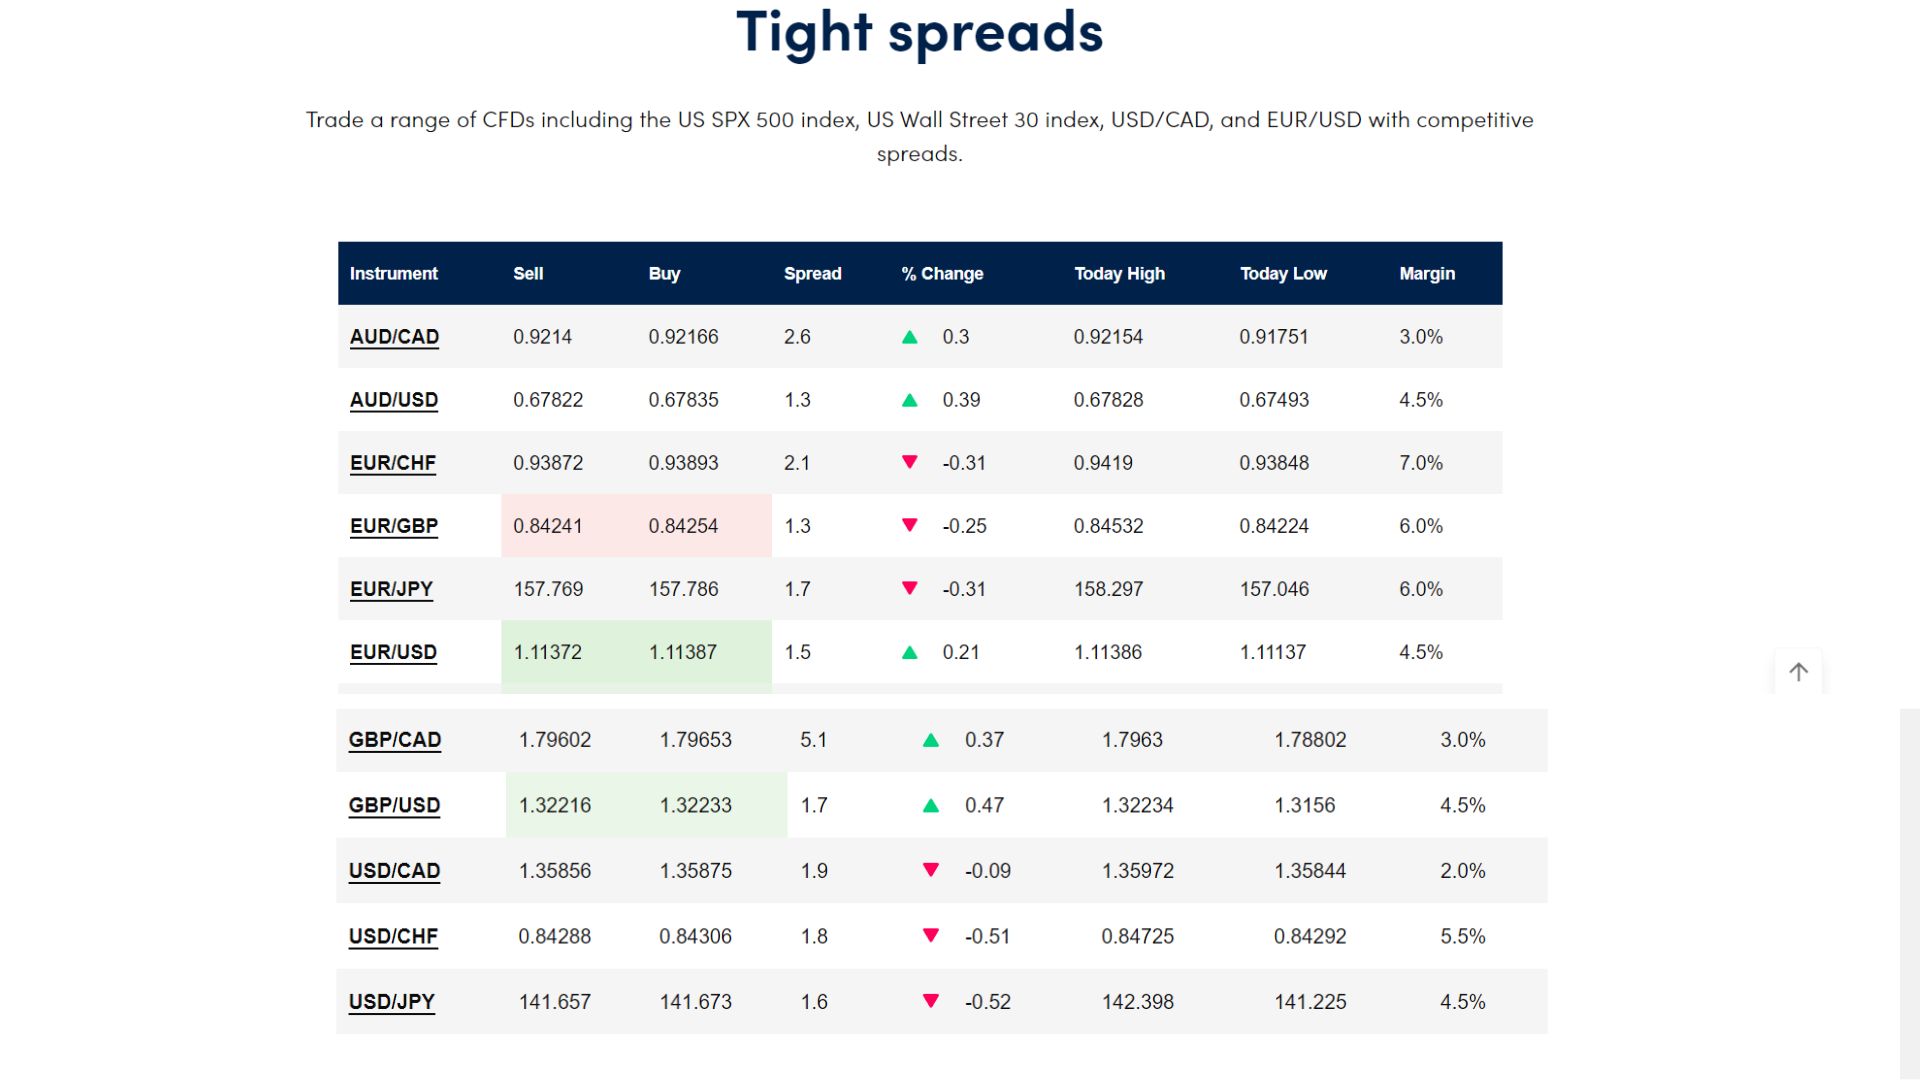The height and width of the screenshot is (1080, 1920).
Task: Click AUD/CAD sell price 0.9214
Action: tap(542, 337)
